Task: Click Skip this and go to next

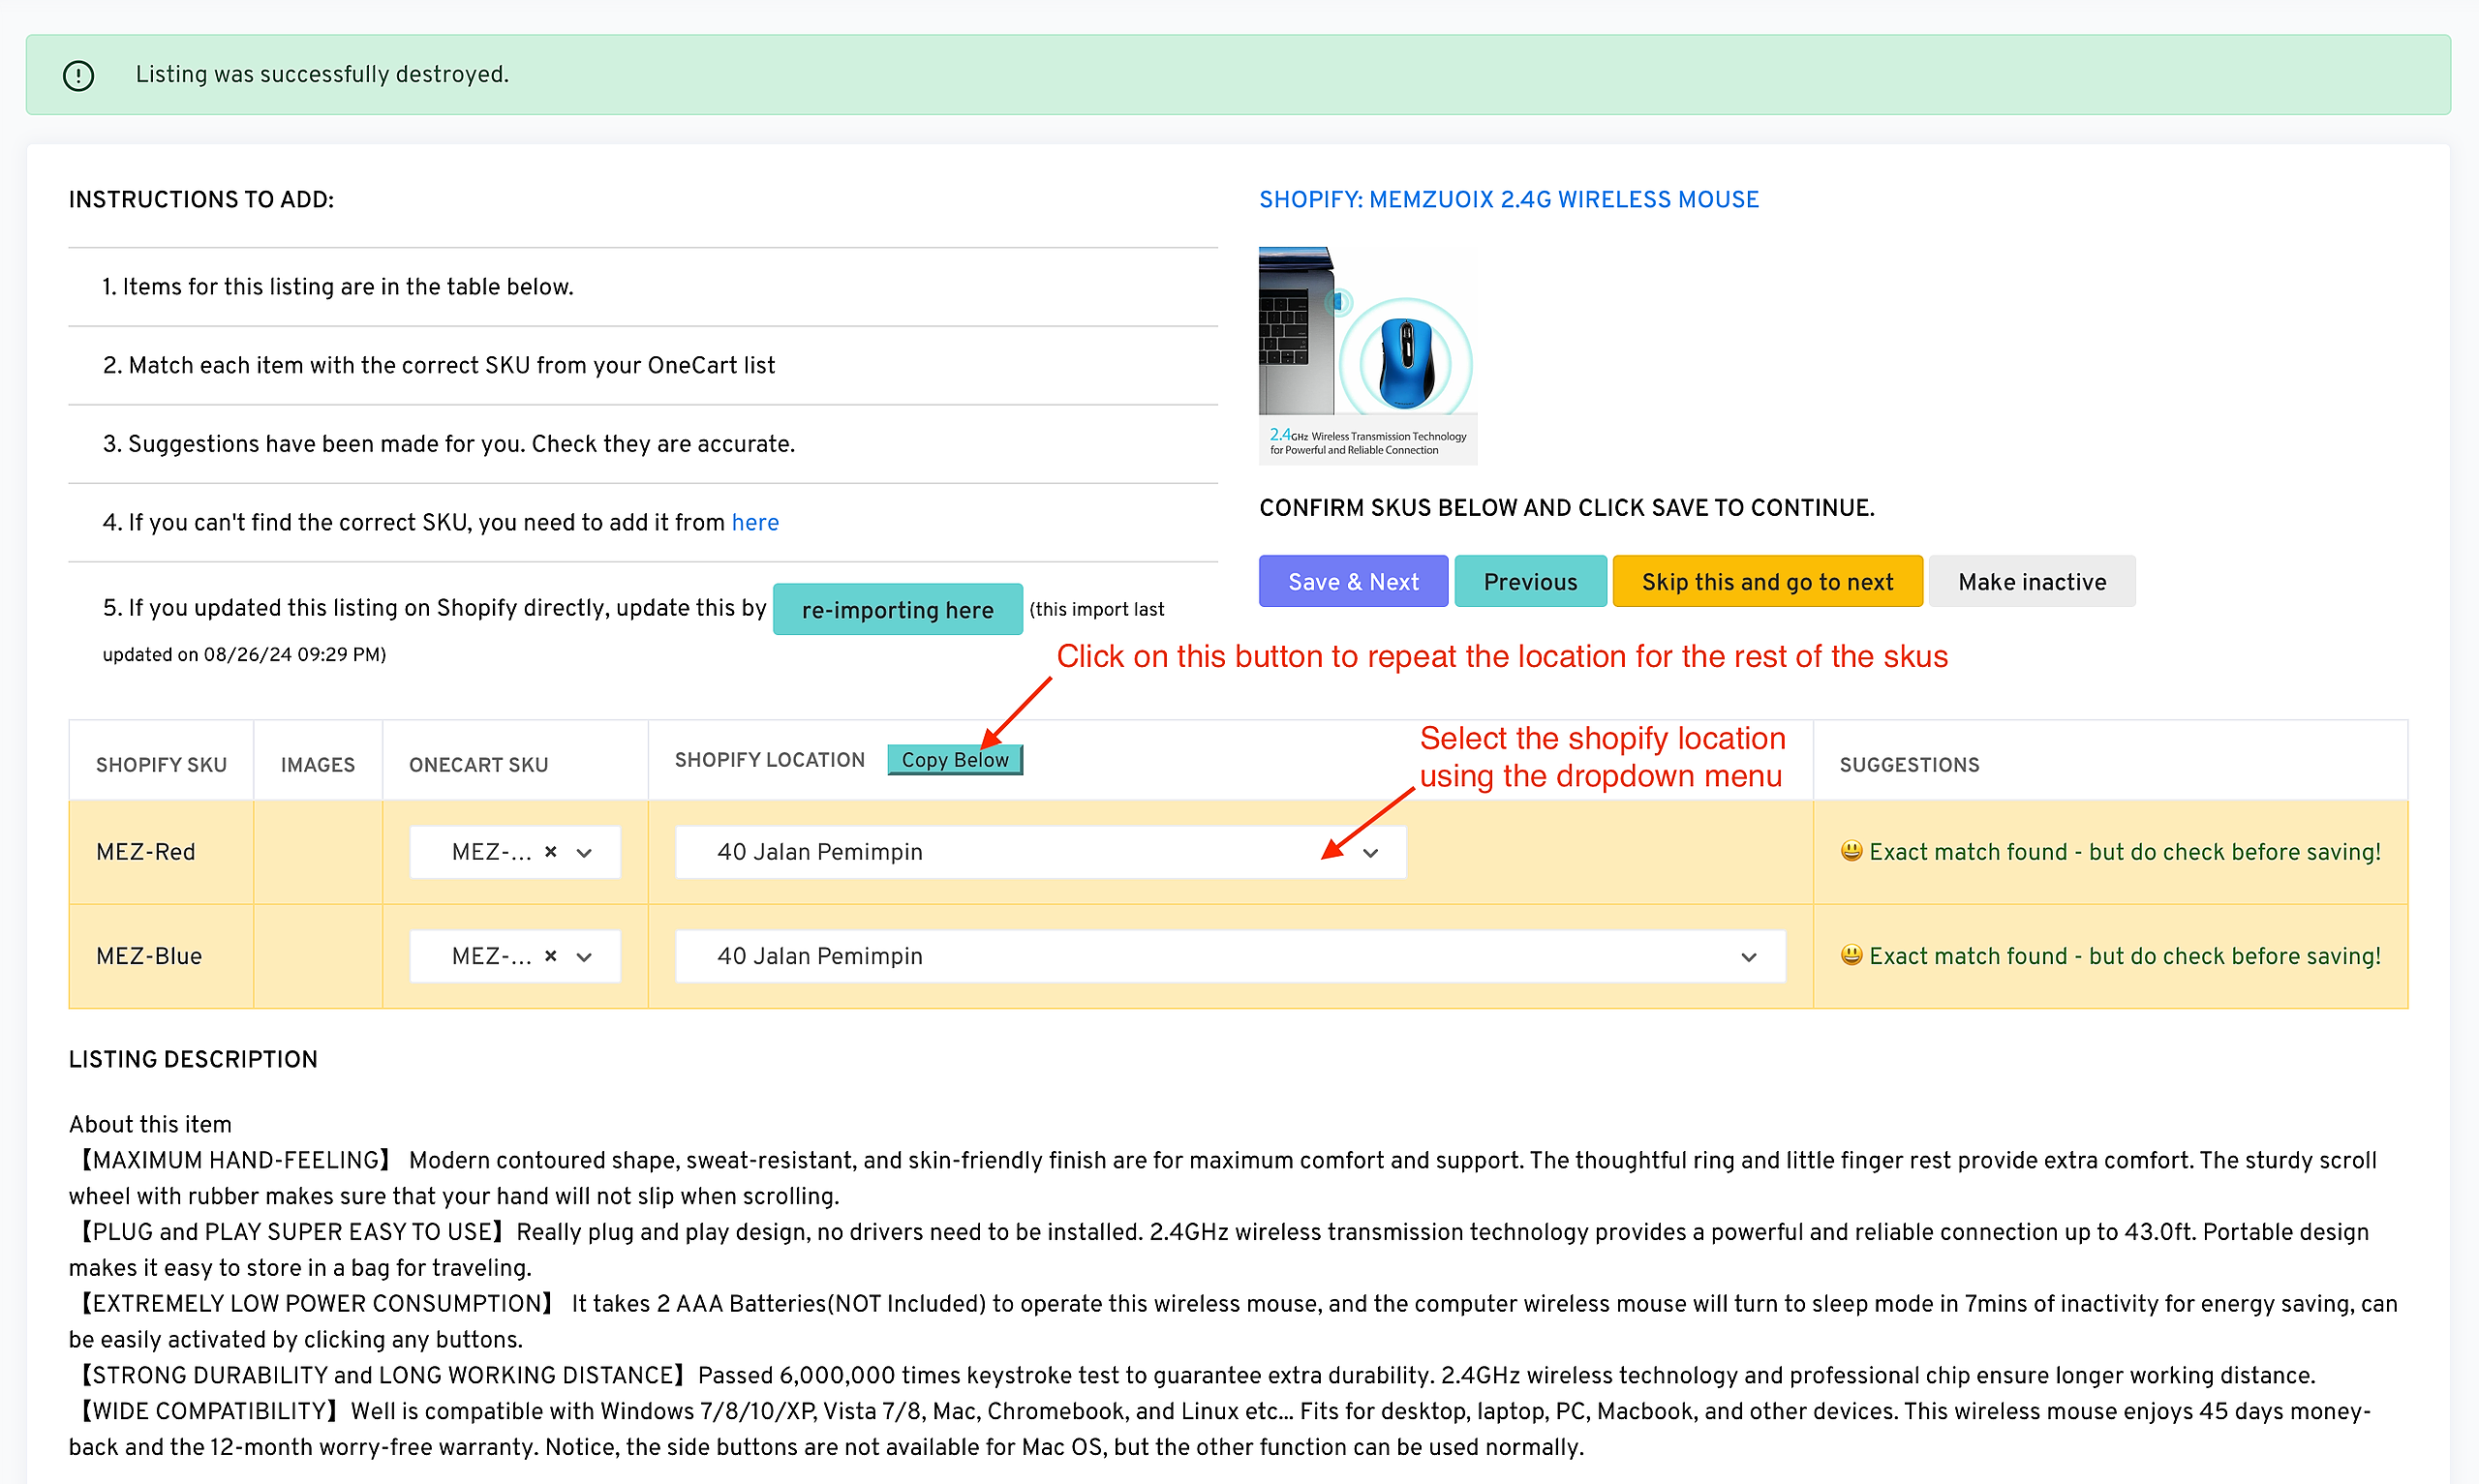Action: point(1766,581)
